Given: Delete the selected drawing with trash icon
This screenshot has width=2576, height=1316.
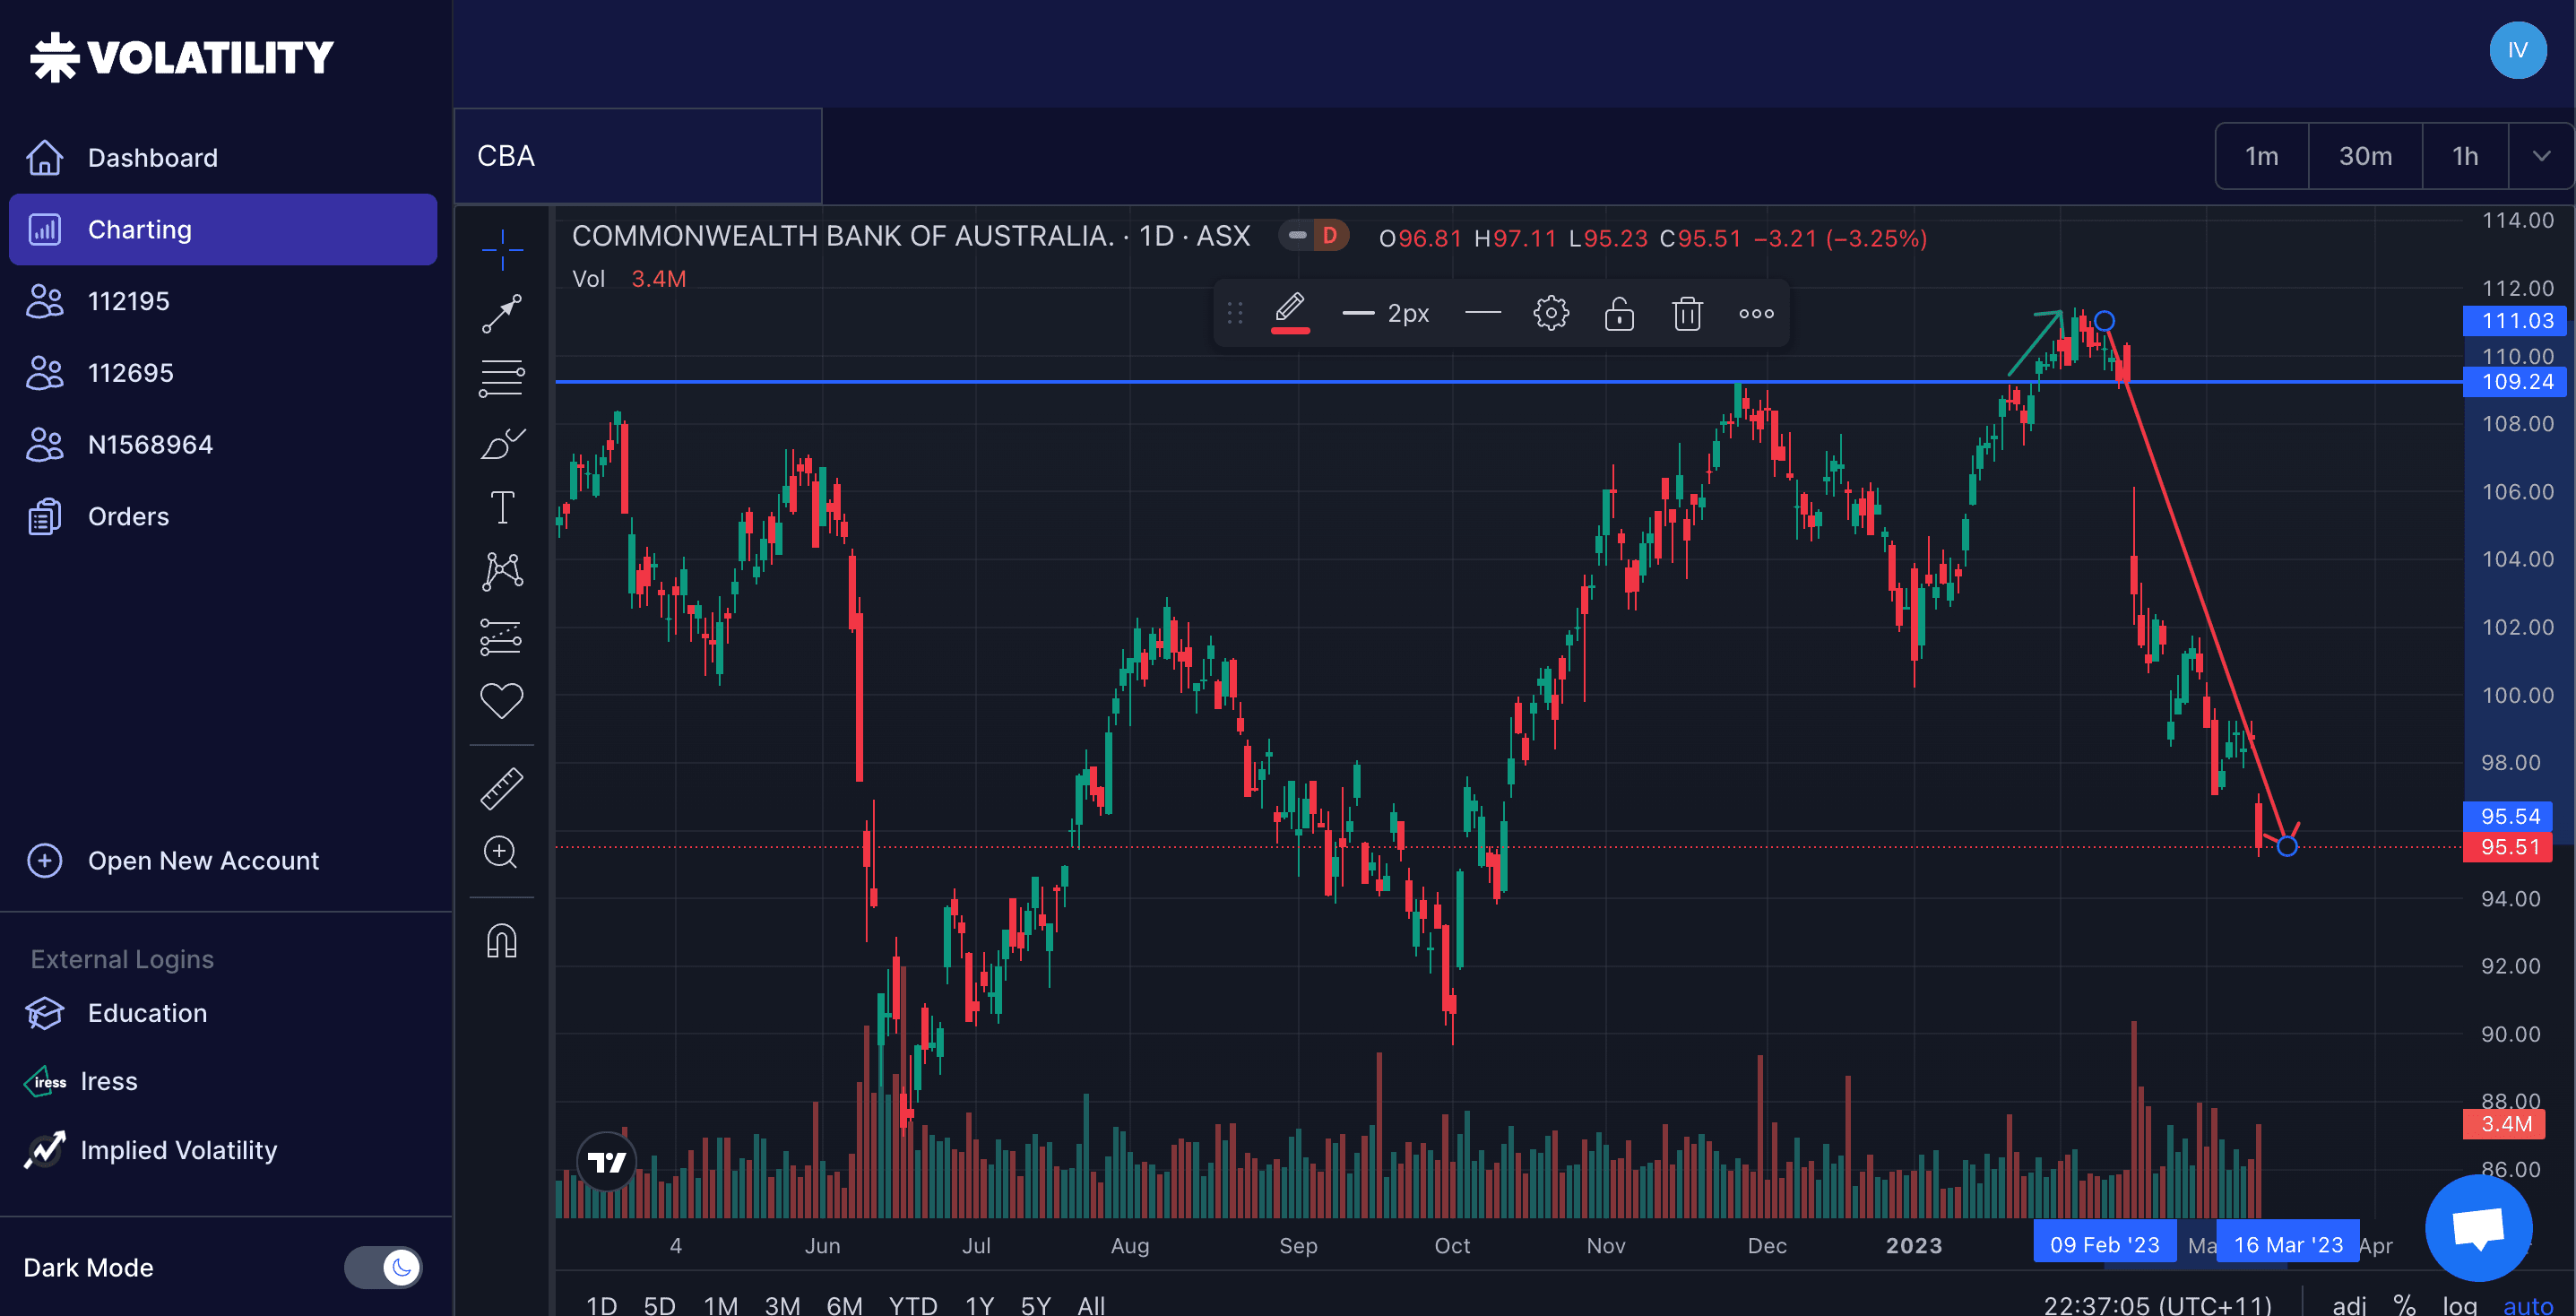Looking at the screenshot, I should [1688, 313].
